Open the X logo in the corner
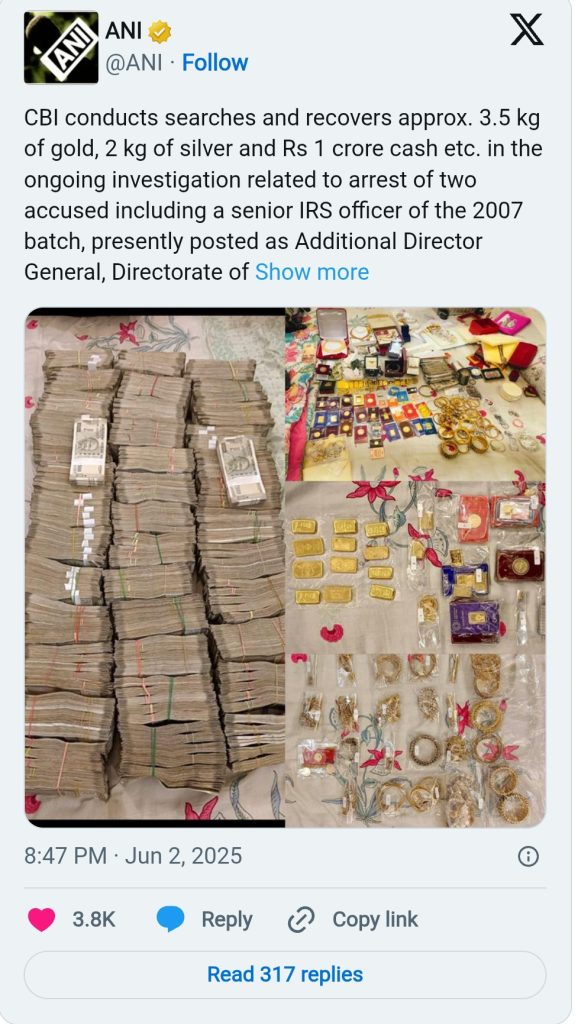Viewport: 578px width, 1024px height. coord(527,30)
